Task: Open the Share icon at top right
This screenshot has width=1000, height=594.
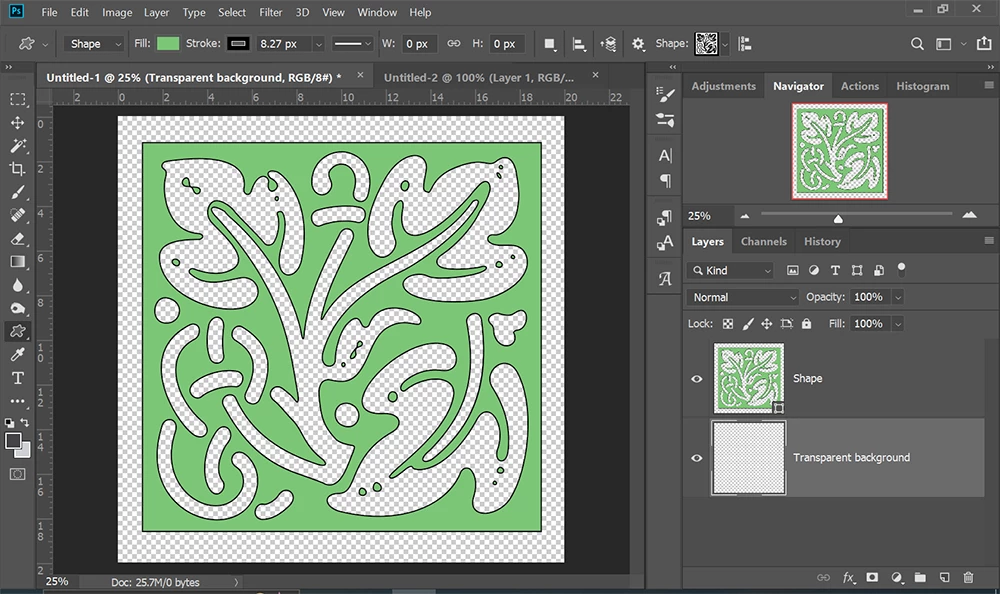Action: tap(984, 43)
